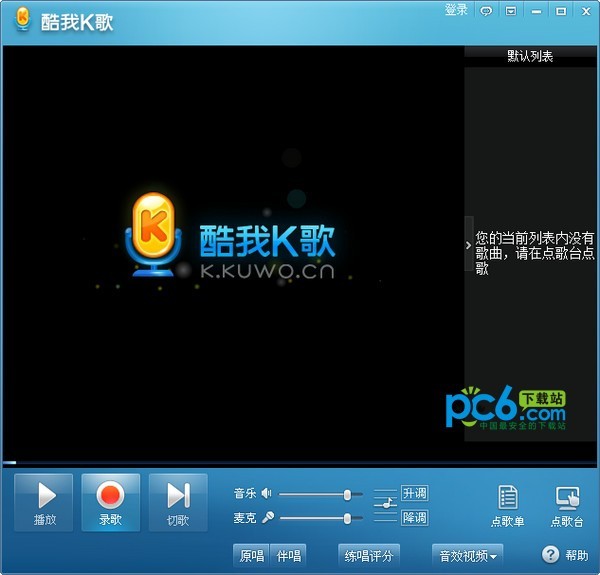
Task: Switch to 原唱 original vocals
Action: click(252, 555)
